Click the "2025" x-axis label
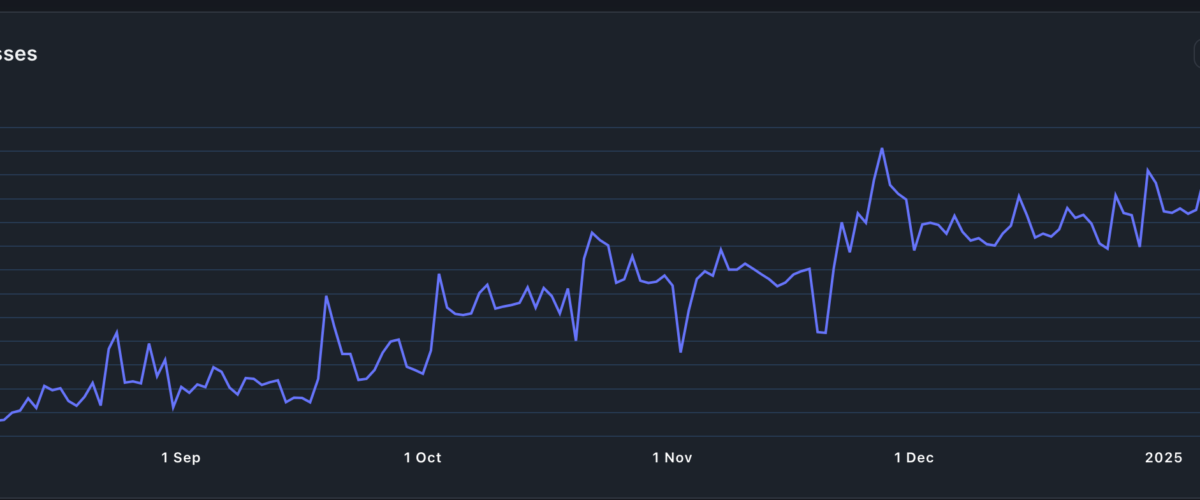Screen dimensions: 1200x500 tap(1164, 458)
